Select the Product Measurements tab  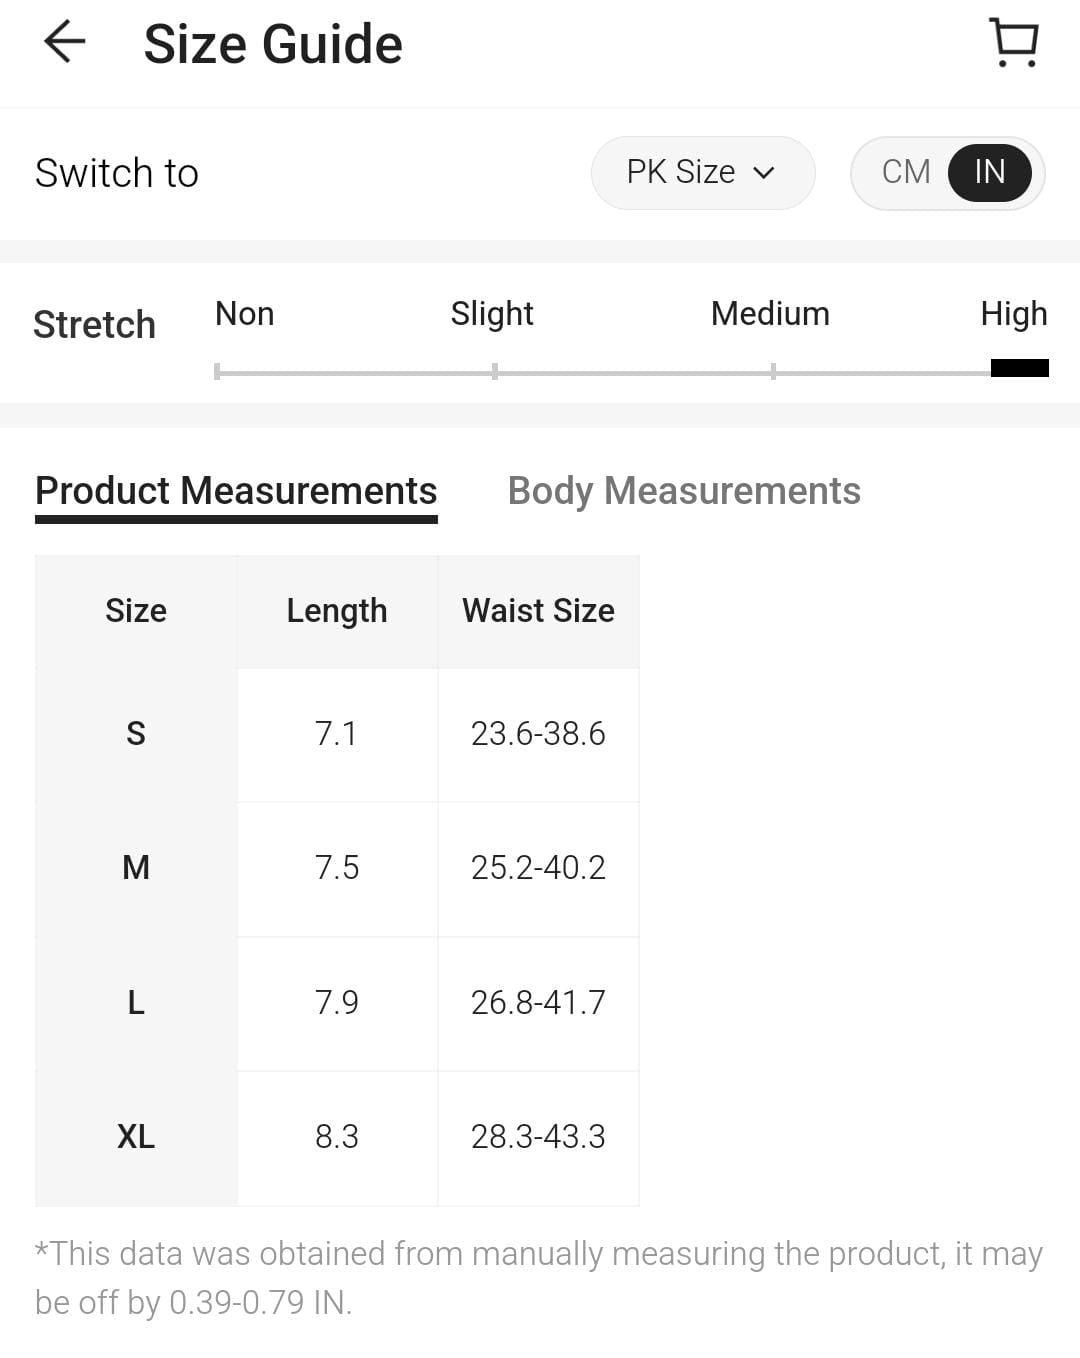236,491
